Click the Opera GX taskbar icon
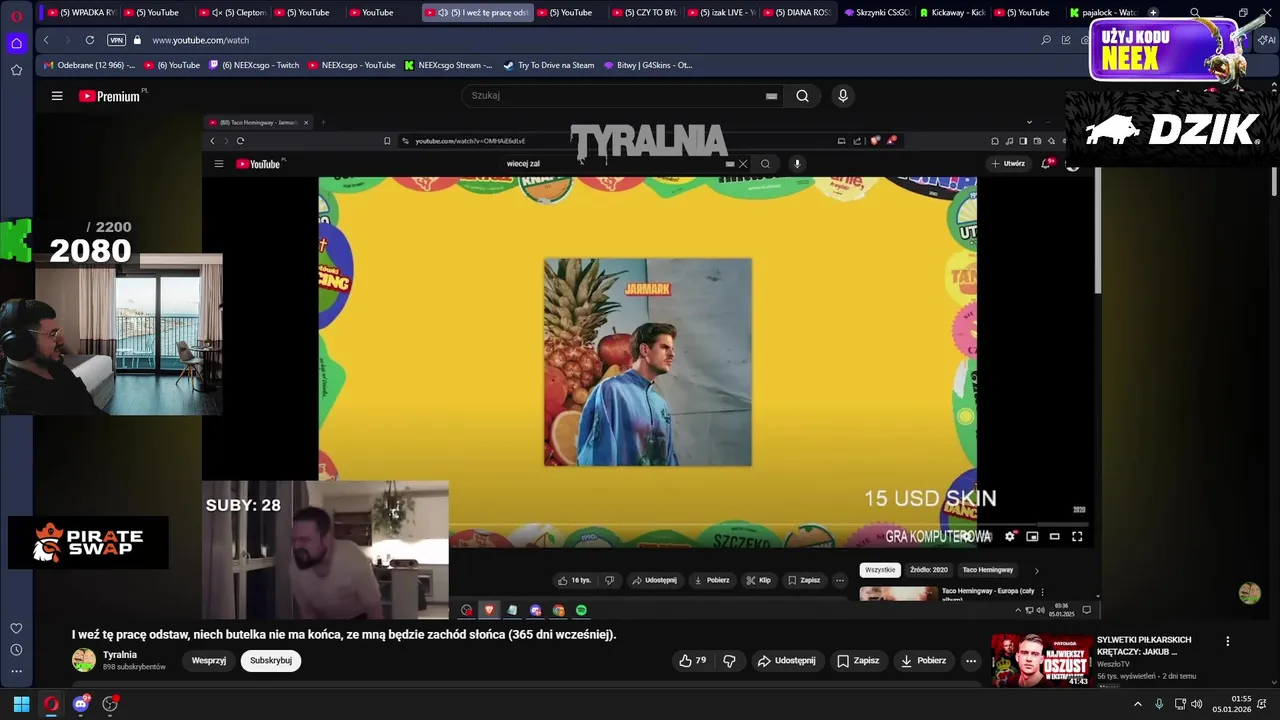This screenshot has height=720, width=1280. (x=51, y=704)
